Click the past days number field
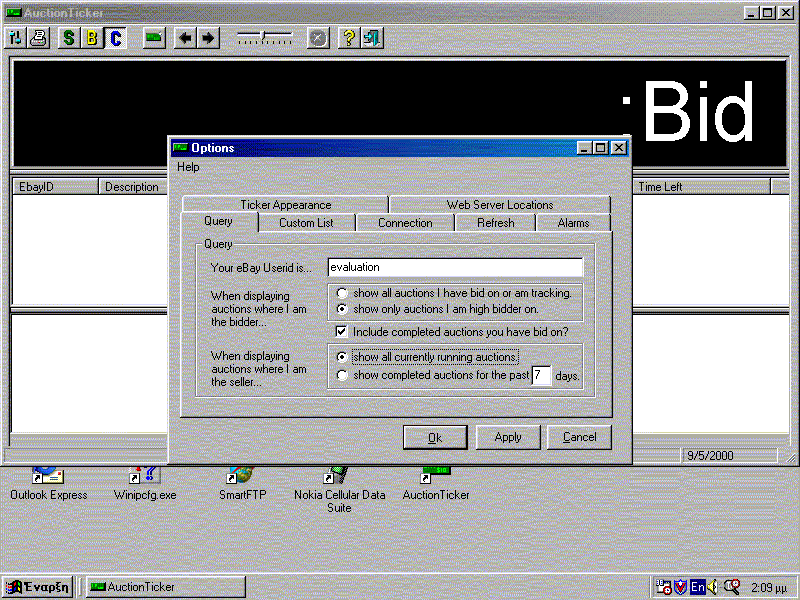 point(541,376)
